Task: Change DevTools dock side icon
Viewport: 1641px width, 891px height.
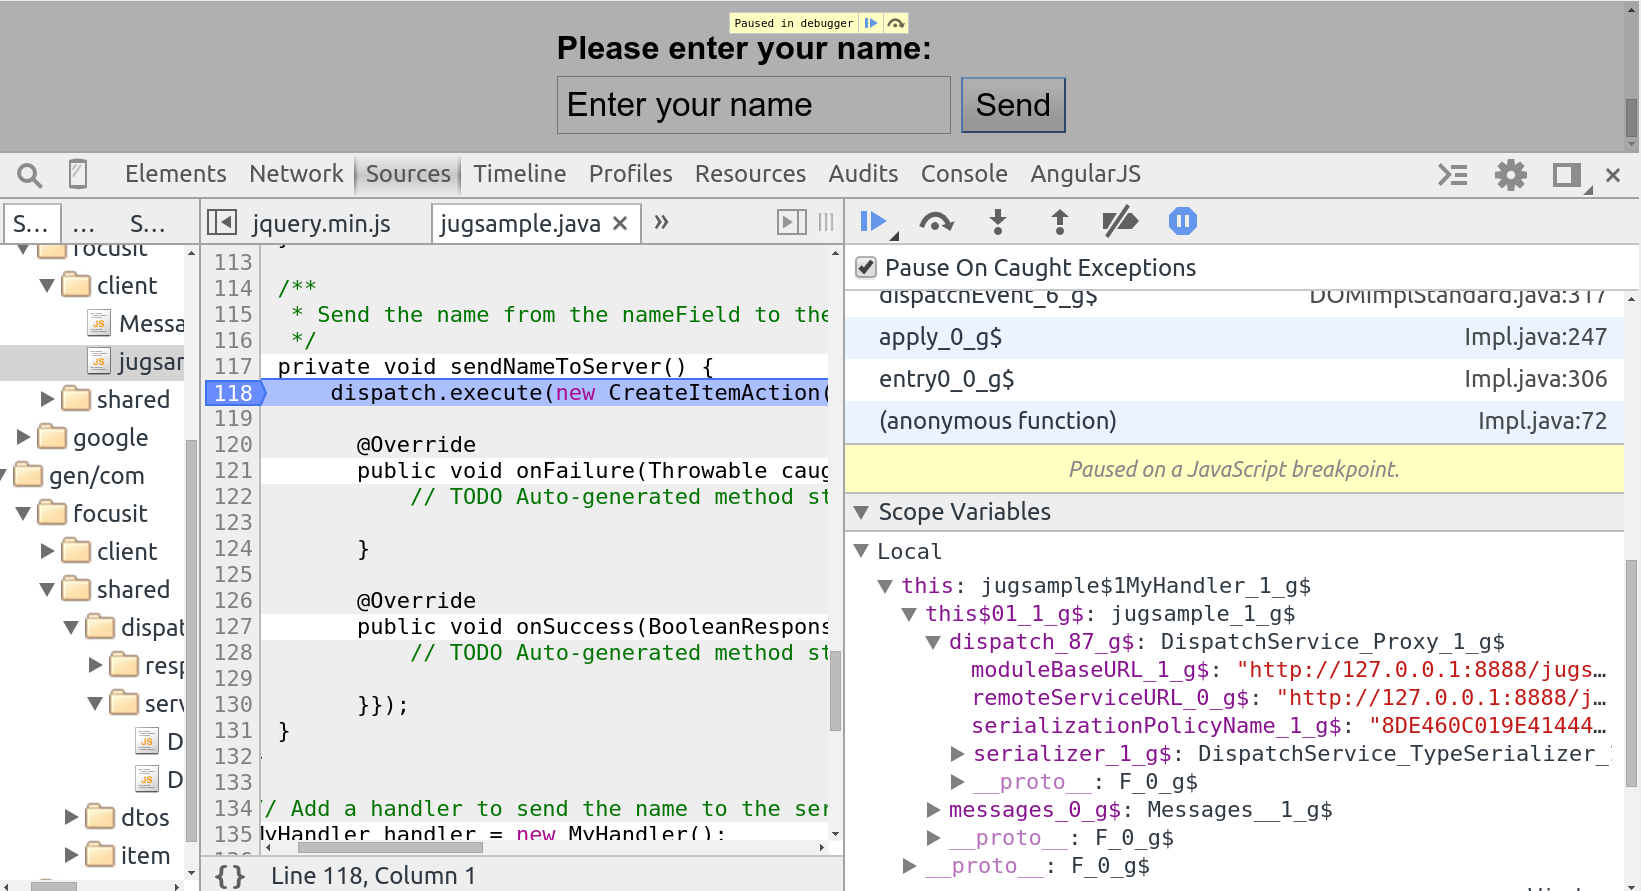Action: (x=1567, y=175)
